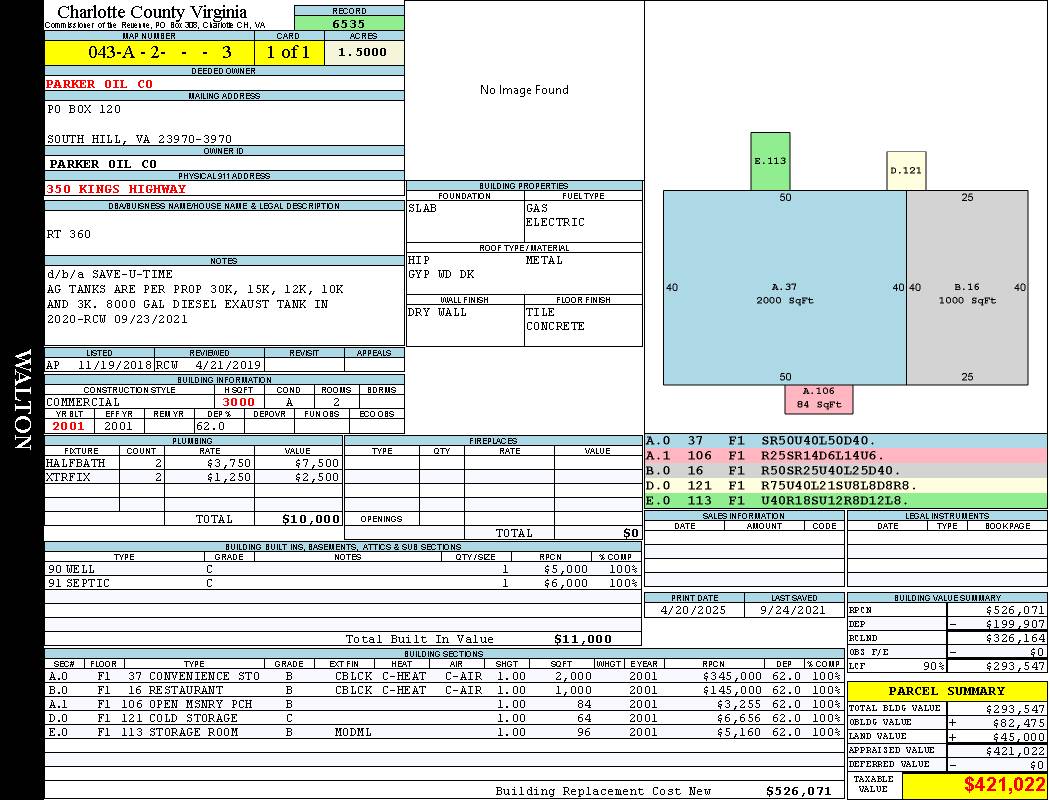Click yellow D.121 cold storage block in sketch

pyautogui.click(x=905, y=171)
